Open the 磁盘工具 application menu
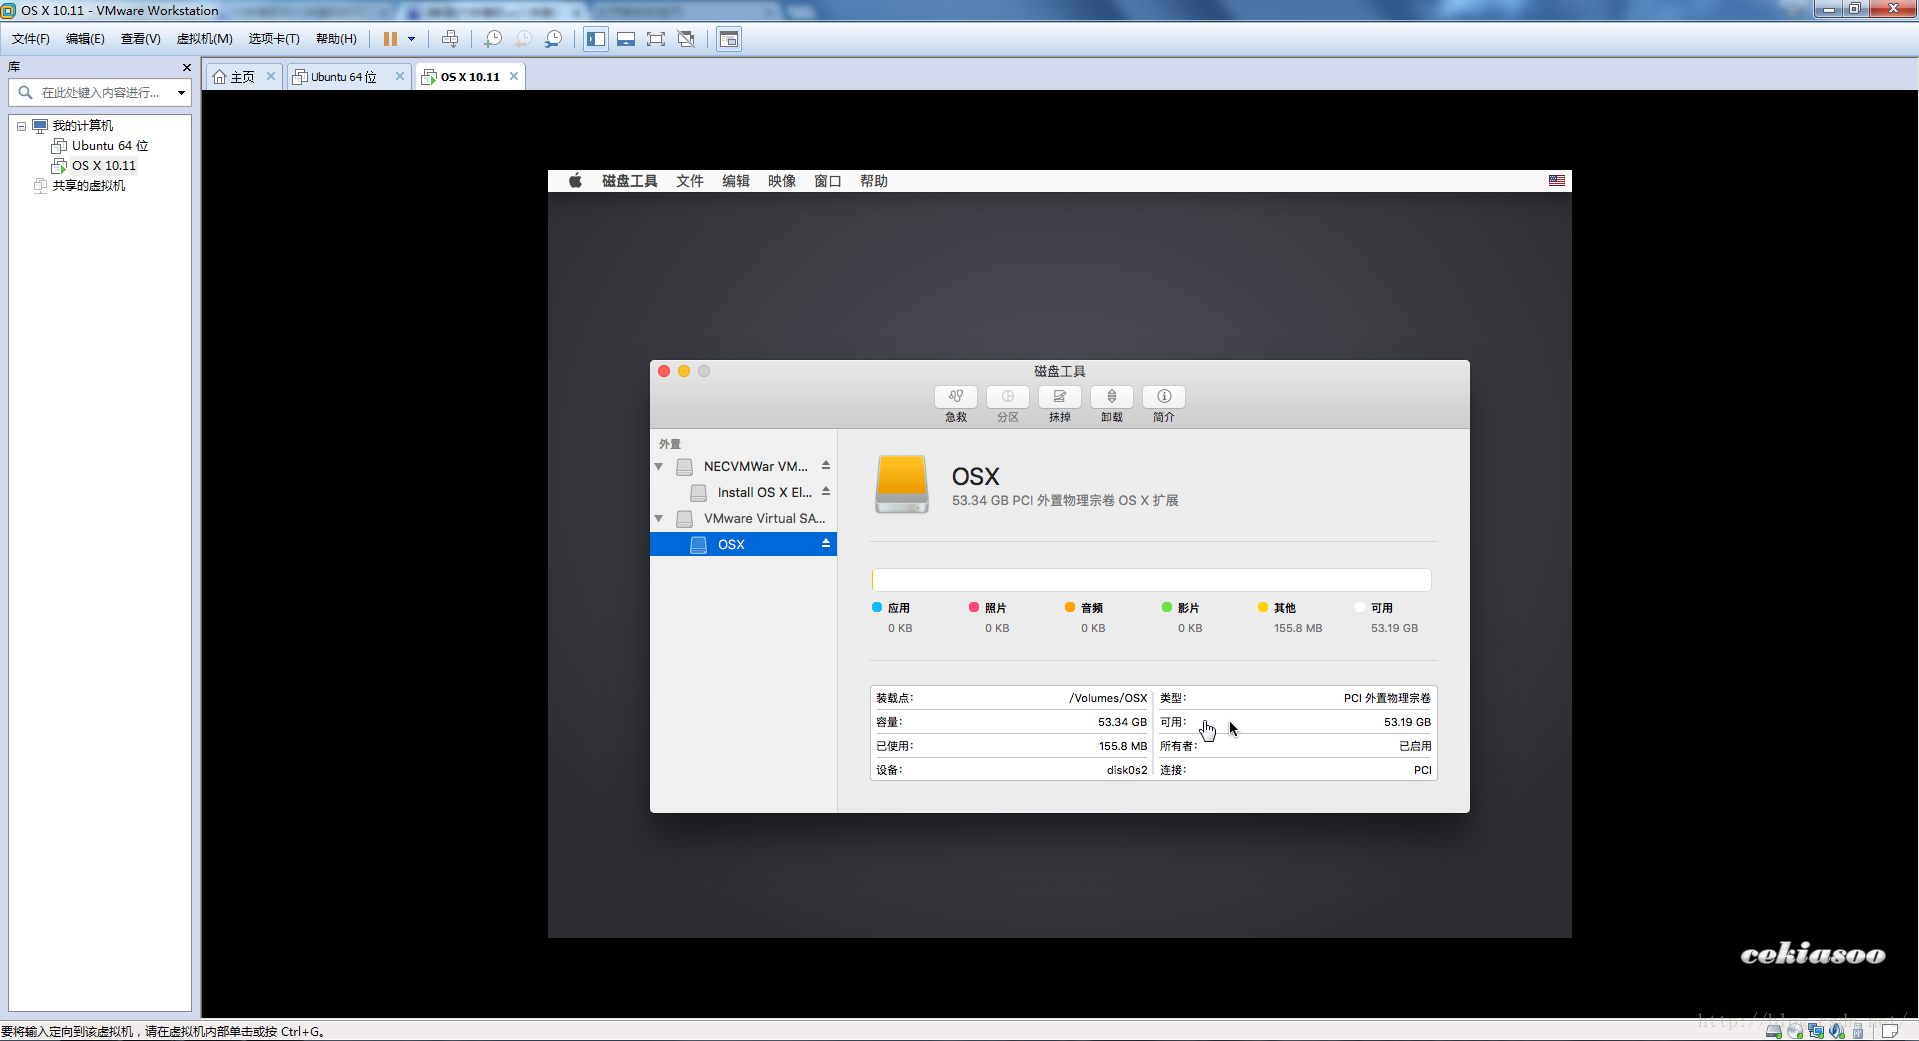The height and width of the screenshot is (1041, 1919). pyautogui.click(x=630, y=181)
